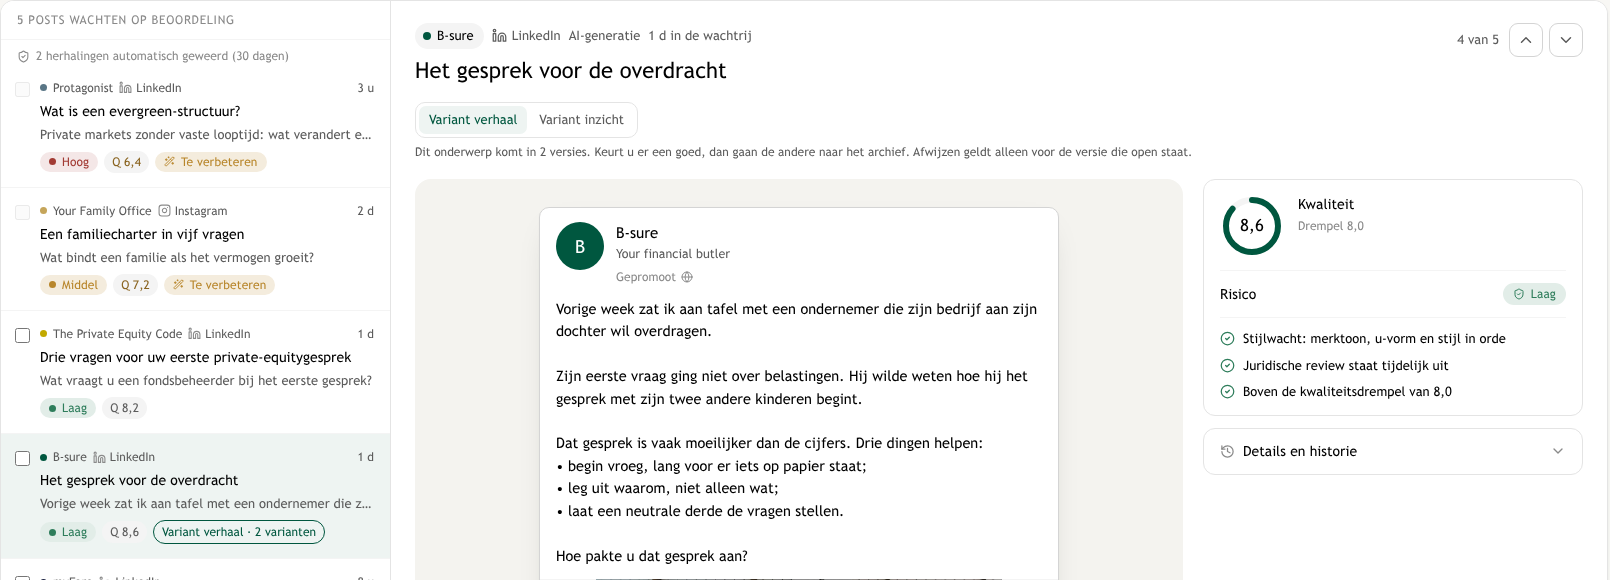
Task: Click the 5 POSTS WACHTEN OP BEOORDELING heading
Action: (x=126, y=20)
